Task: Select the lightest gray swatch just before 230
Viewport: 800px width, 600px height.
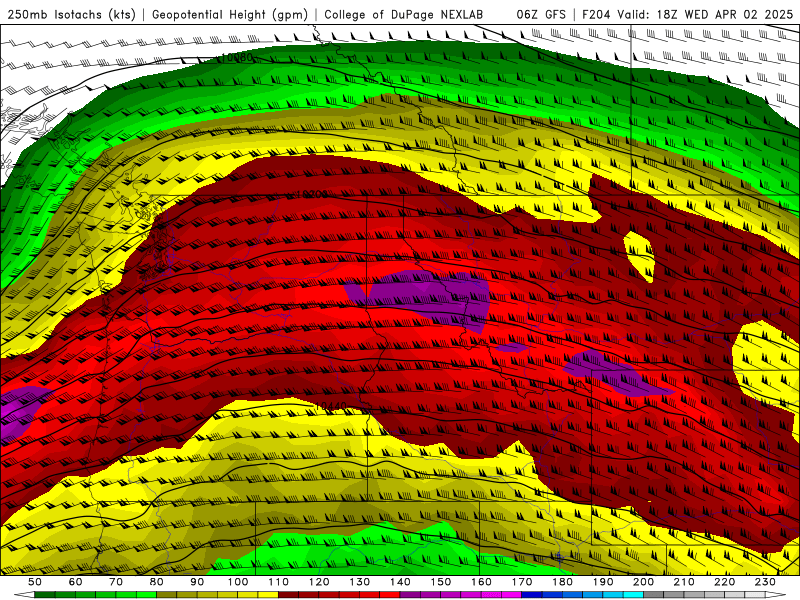Action: coord(755,595)
